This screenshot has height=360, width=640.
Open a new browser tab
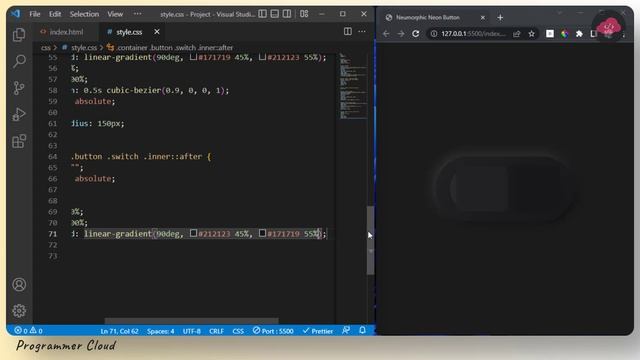coord(500,17)
